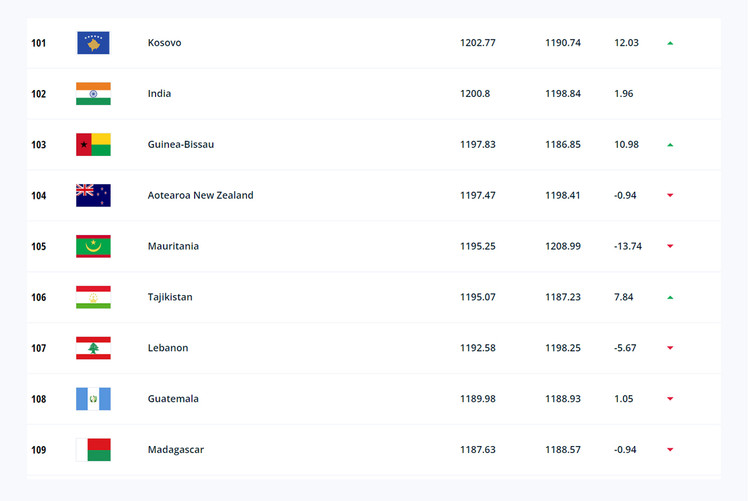
Task: Click the Madagascar flag icon
Action: click(93, 450)
